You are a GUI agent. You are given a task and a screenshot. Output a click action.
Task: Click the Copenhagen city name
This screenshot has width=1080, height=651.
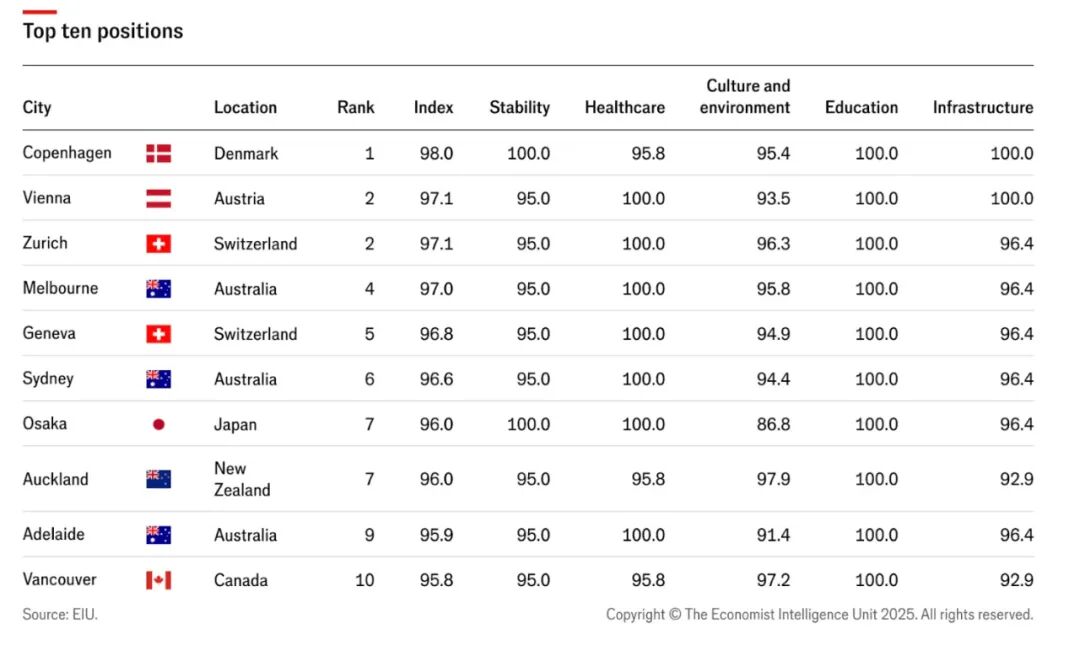tap(67, 153)
